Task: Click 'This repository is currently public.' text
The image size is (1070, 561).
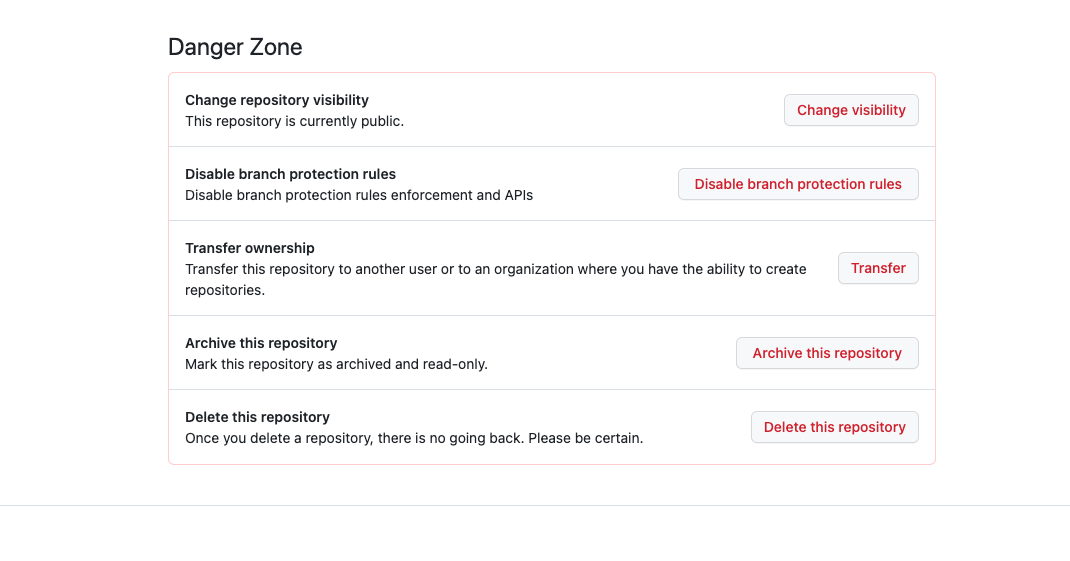Action: coord(294,121)
